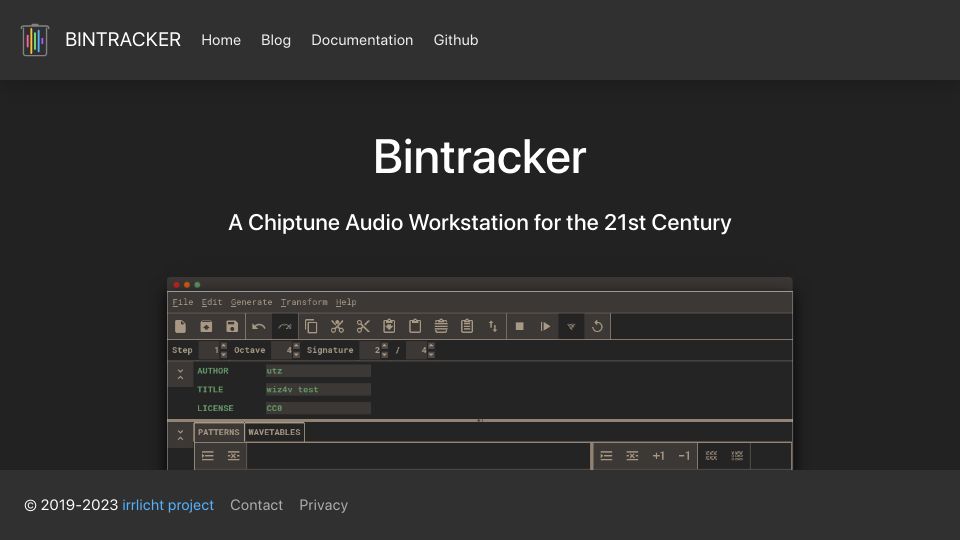Click the 'Signature' label in the settings bar
The height and width of the screenshot is (540, 960).
[x=330, y=350]
